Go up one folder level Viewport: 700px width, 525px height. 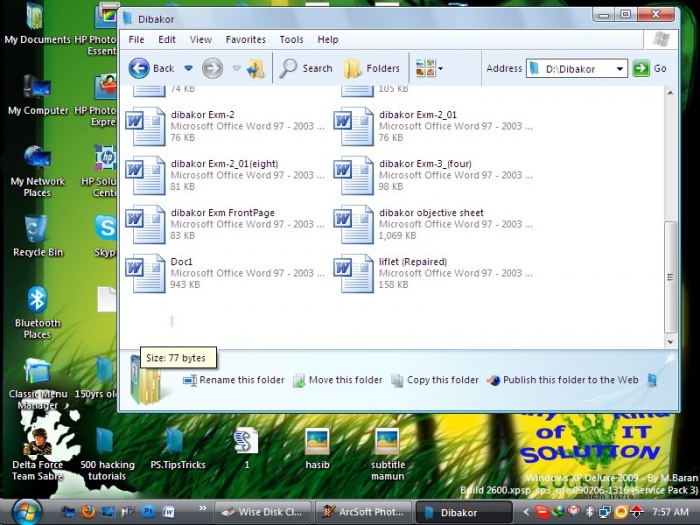click(256, 68)
